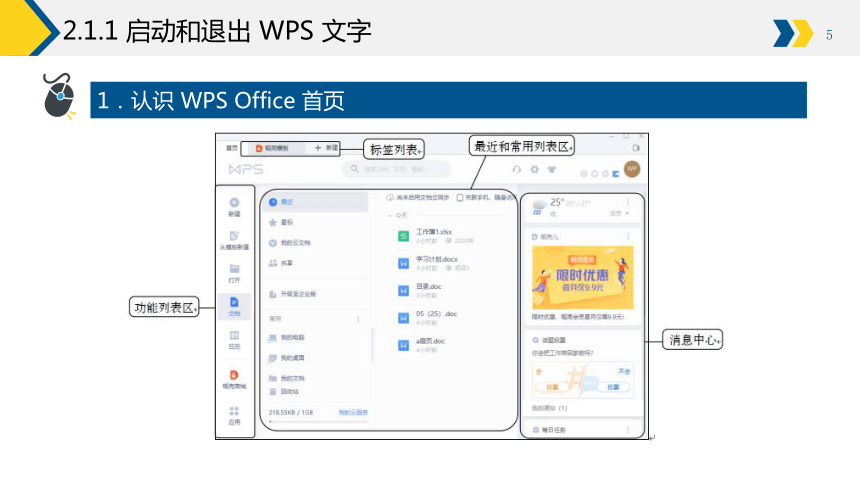Viewport: 860px width, 484px height.
Task: Open the 每日任务 card more menu
Action: coord(628,430)
